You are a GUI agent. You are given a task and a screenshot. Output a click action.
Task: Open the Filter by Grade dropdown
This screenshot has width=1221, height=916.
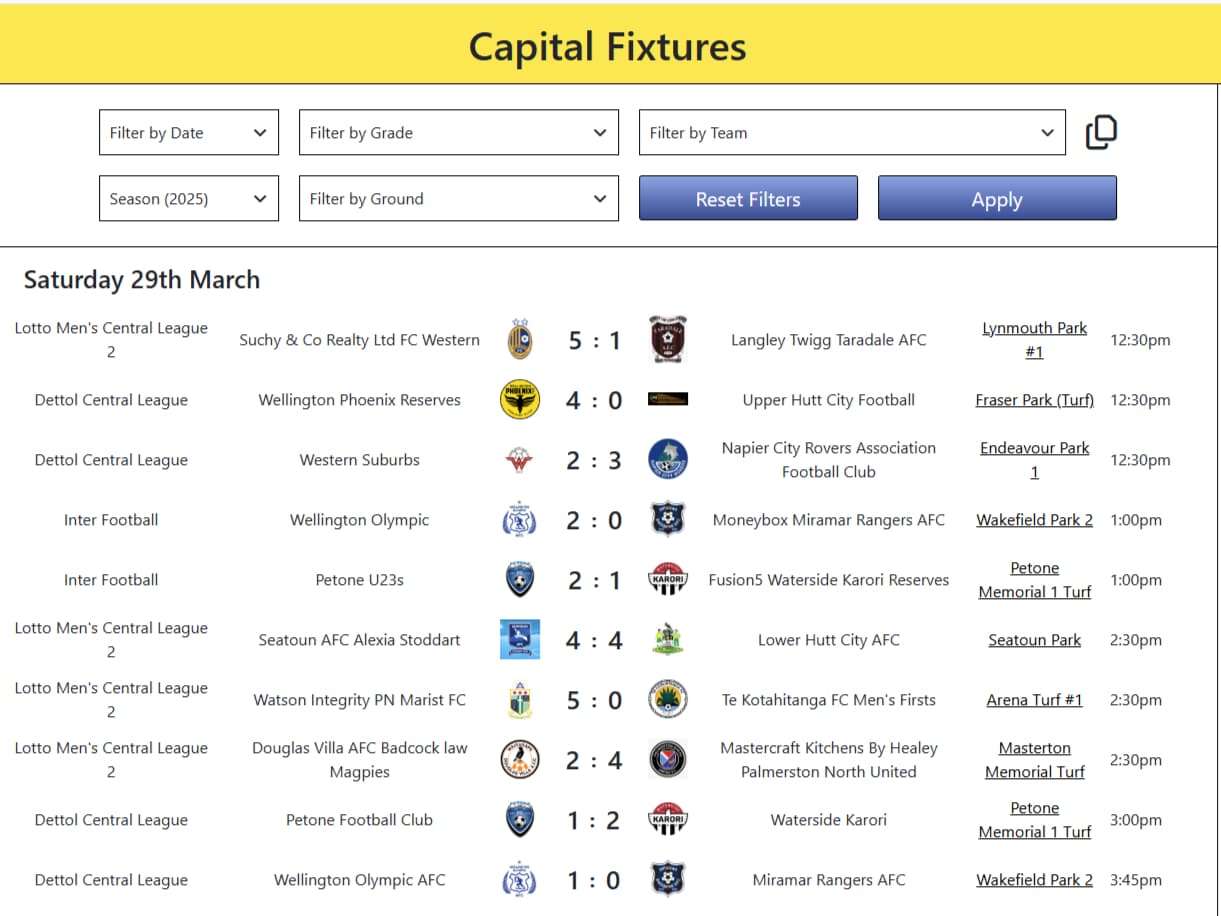click(459, 132)
